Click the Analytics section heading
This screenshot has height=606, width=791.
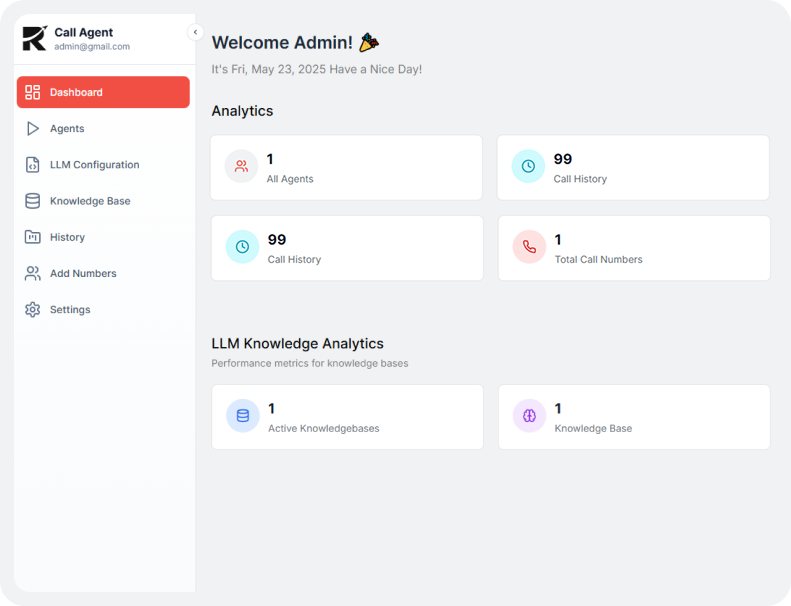[242, 111]
